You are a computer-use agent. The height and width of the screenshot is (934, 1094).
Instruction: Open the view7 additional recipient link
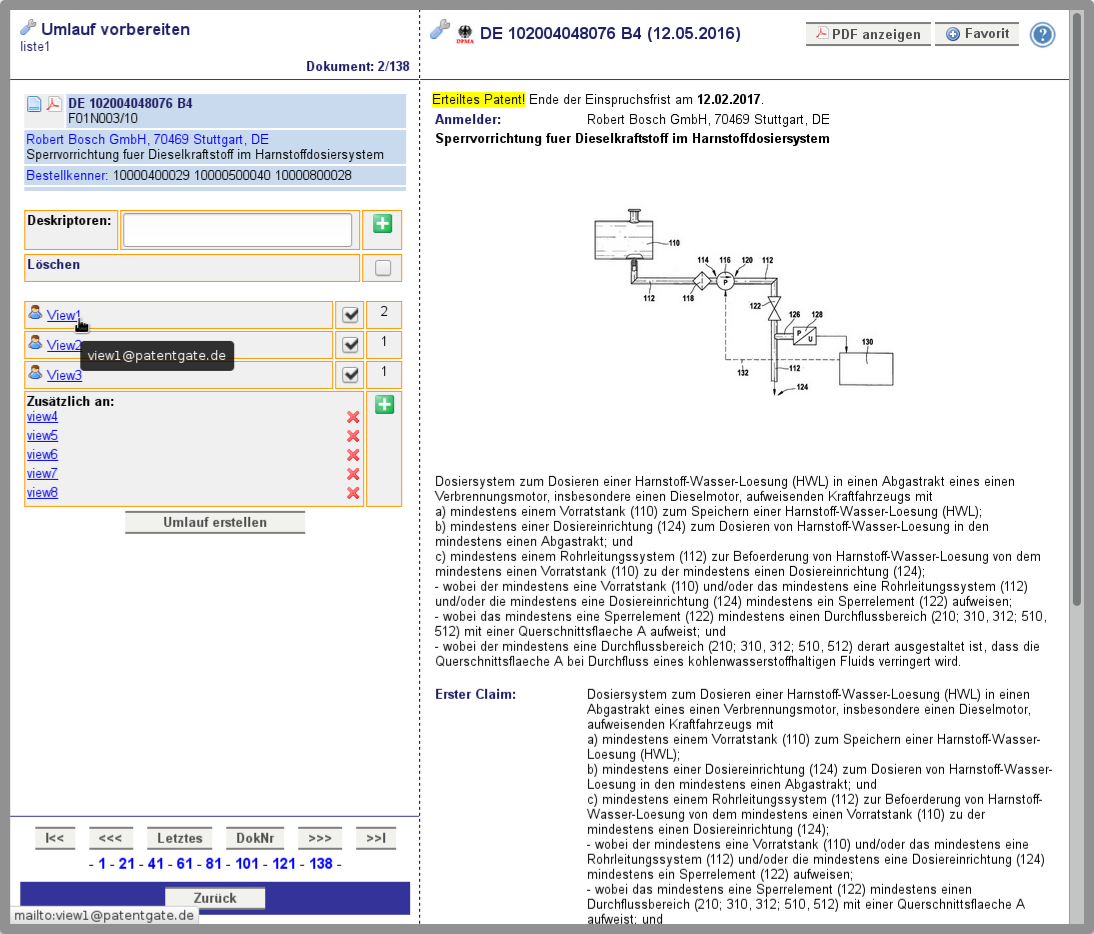point(42,474)
